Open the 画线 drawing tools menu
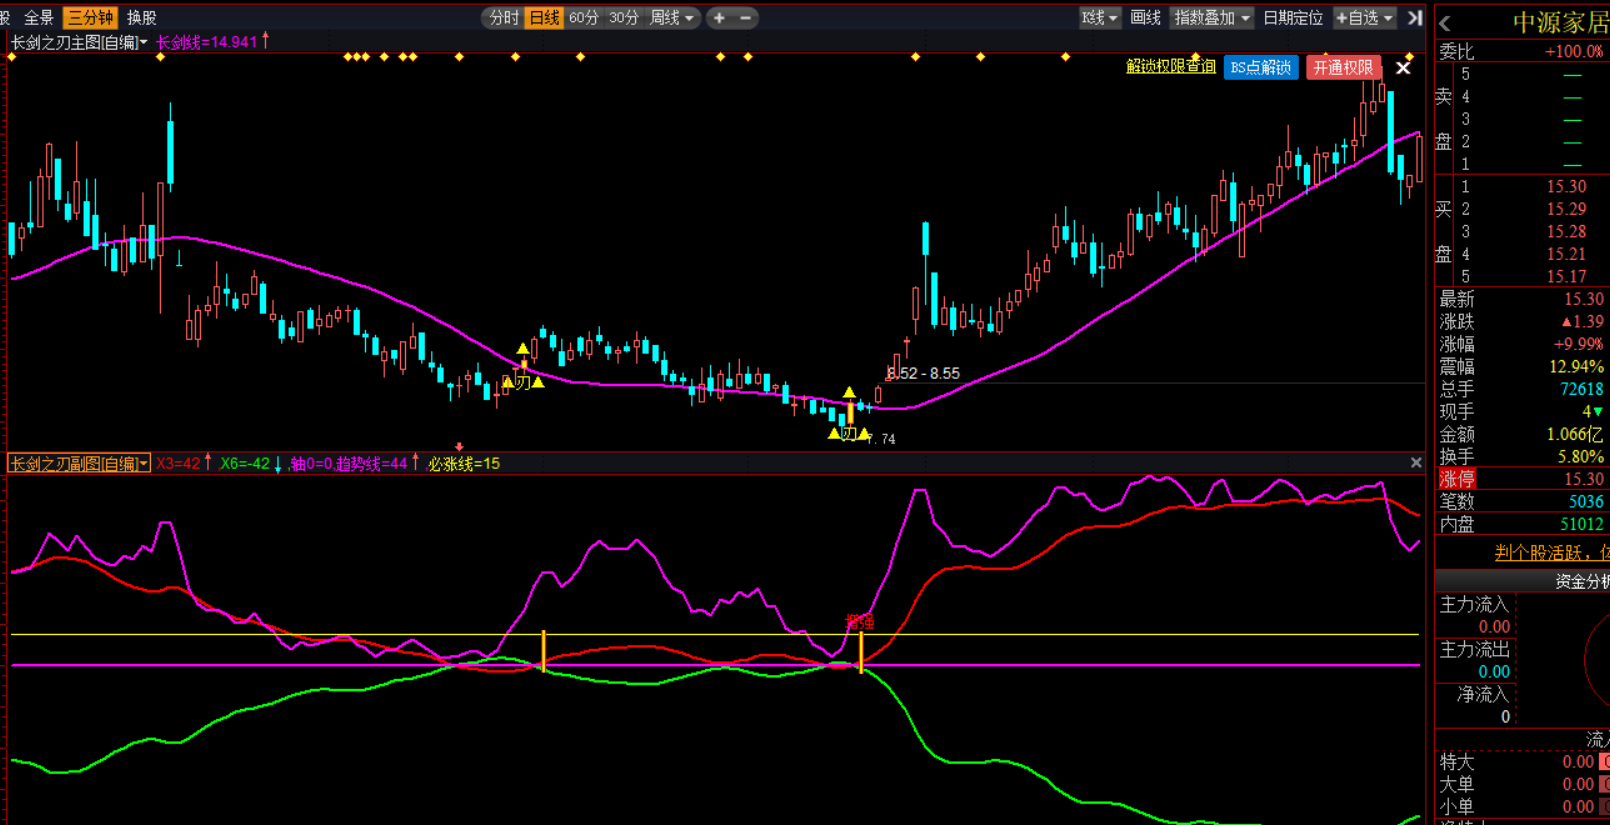Viewport: 1610px width, 825px height. coord(1145,18)
